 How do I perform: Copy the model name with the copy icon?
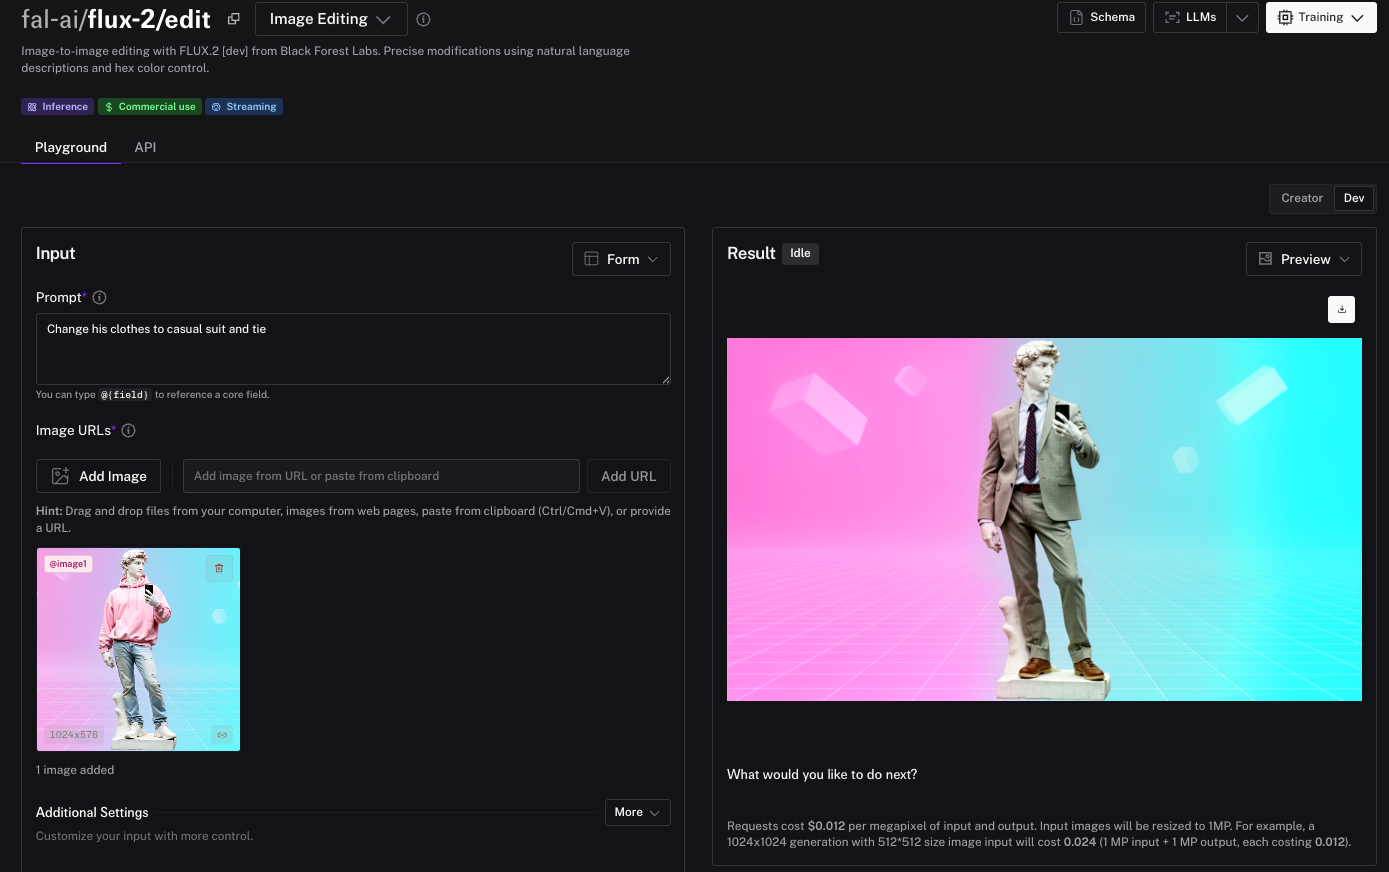234,19
